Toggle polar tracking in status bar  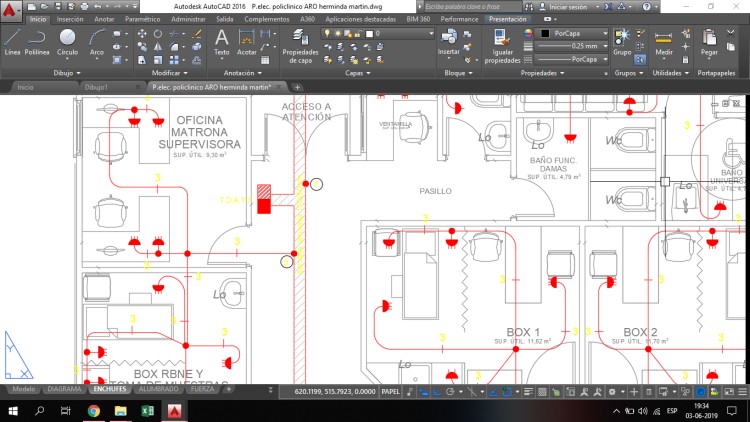click(450, 392)
